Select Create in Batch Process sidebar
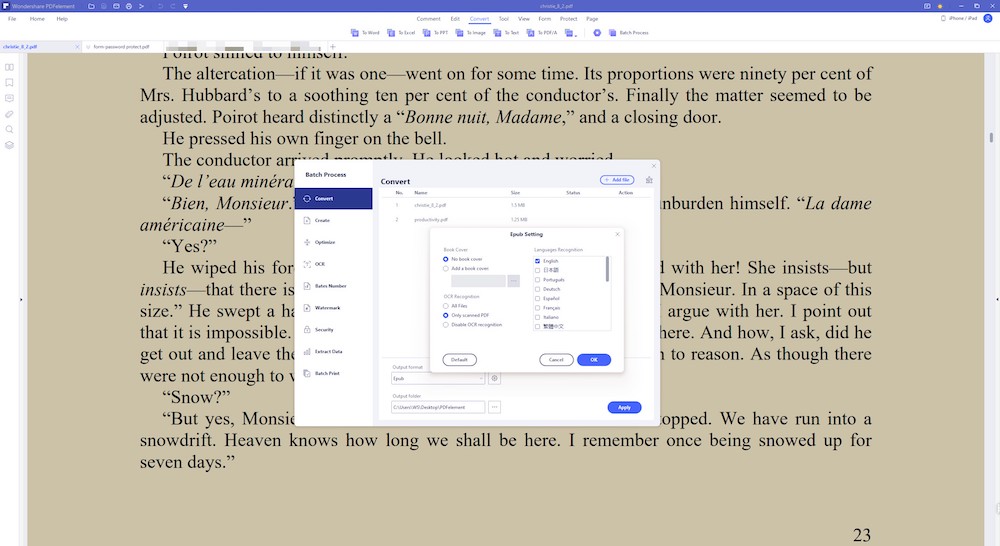The height and width of the screenshot is (546, 1000). click(334, 220)
